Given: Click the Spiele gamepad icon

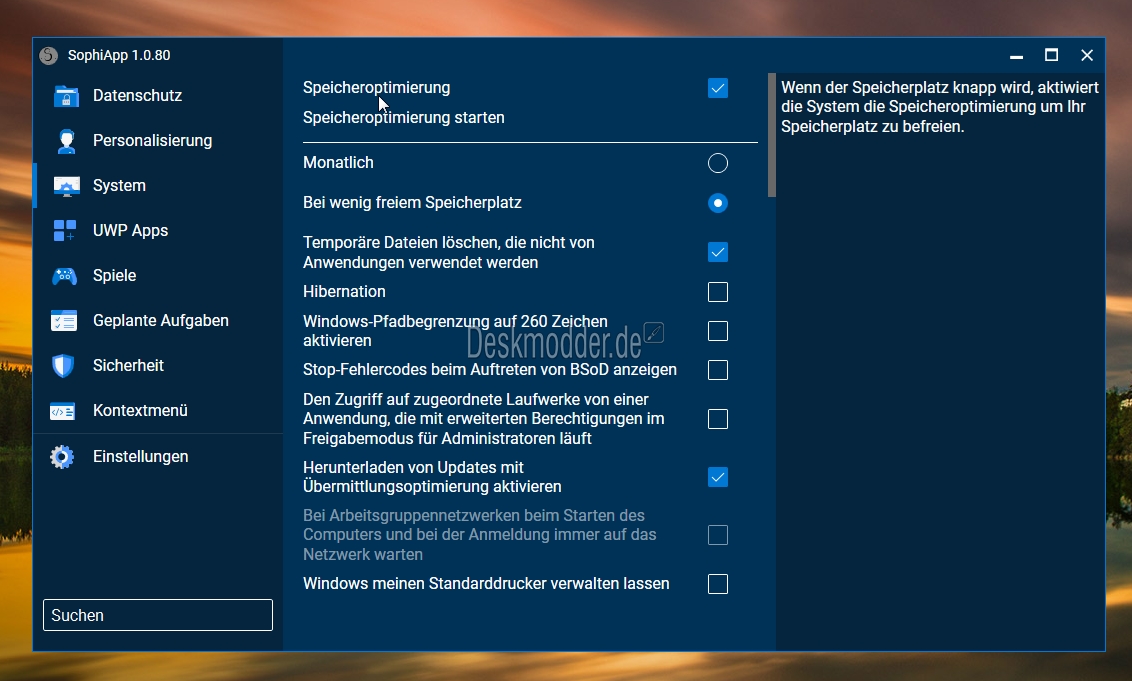Looking at the screenshot, I should click(65, 276).
